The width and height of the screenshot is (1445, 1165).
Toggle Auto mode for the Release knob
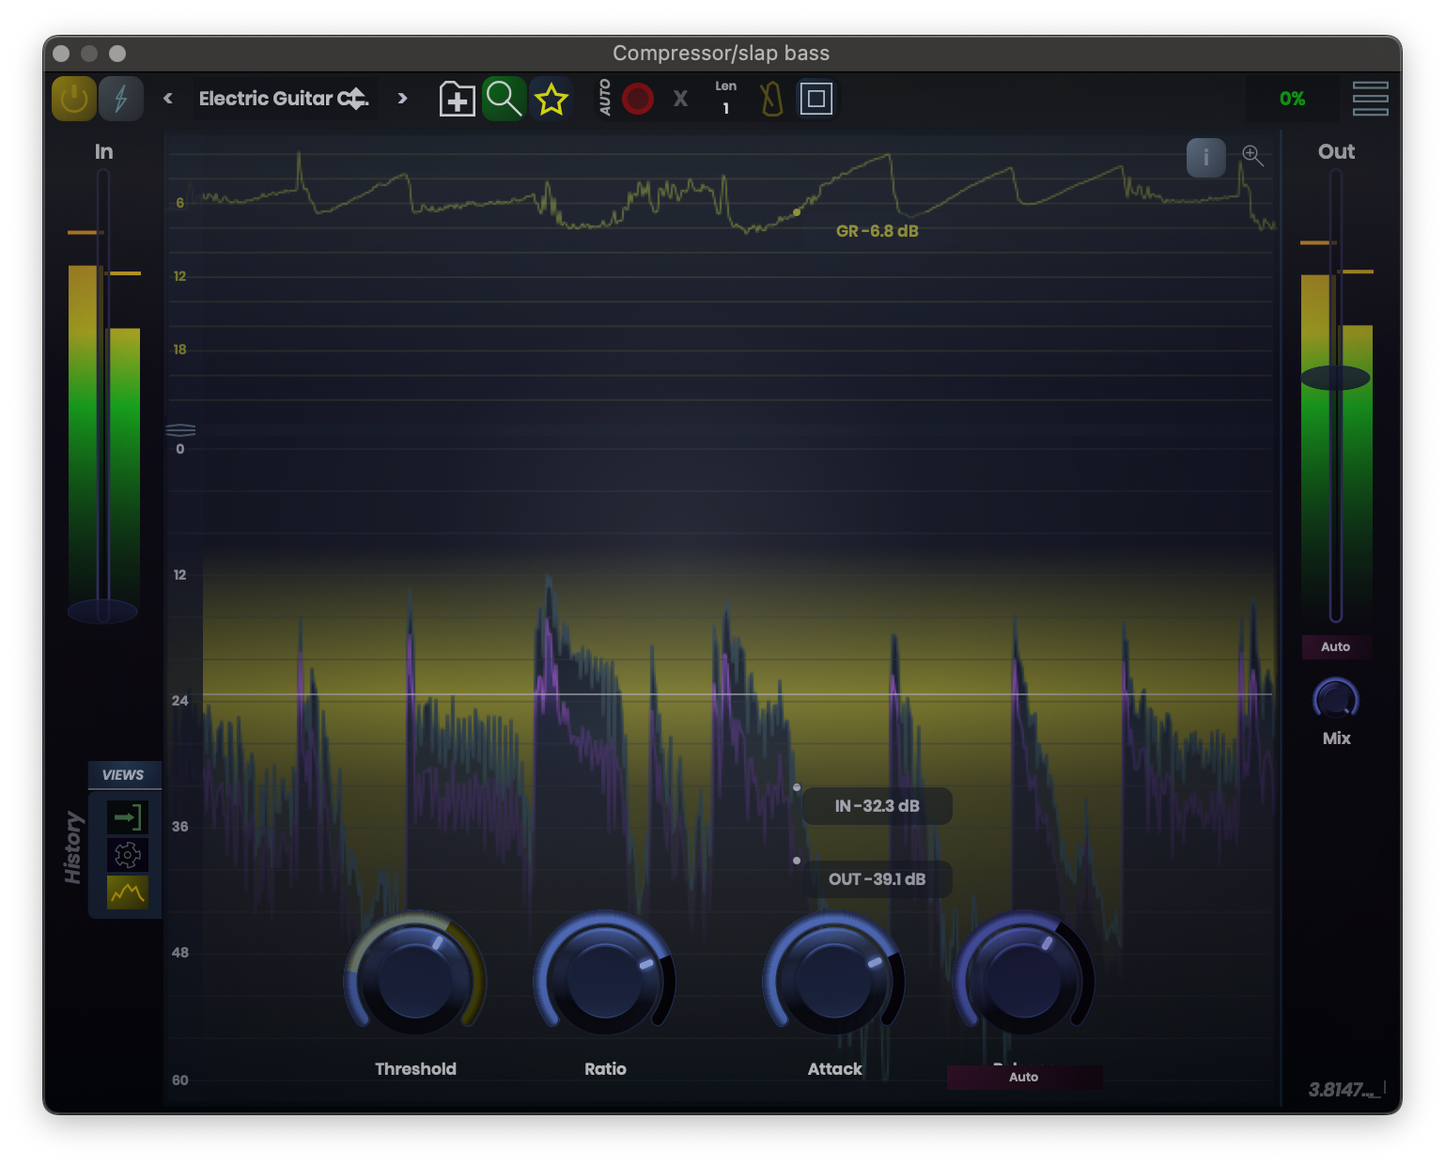(1023, 1077)
